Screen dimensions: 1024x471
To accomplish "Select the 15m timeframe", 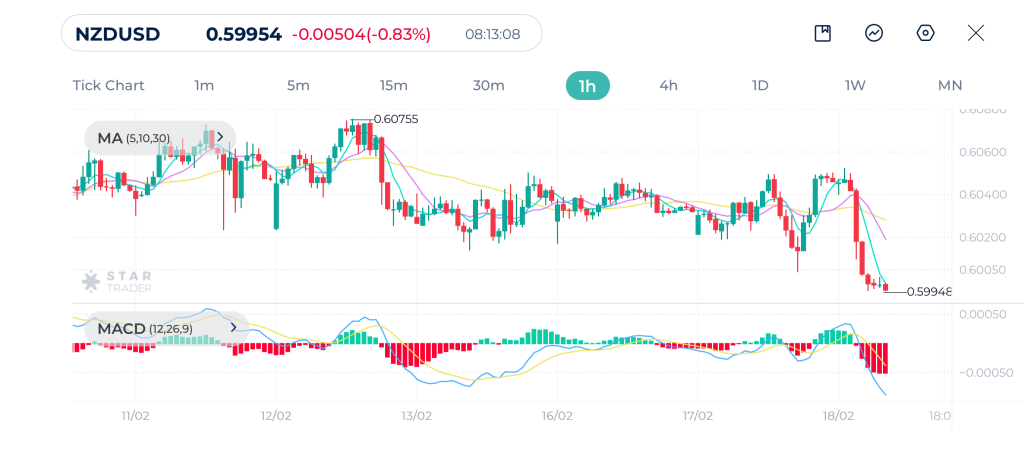I will 394,86.
